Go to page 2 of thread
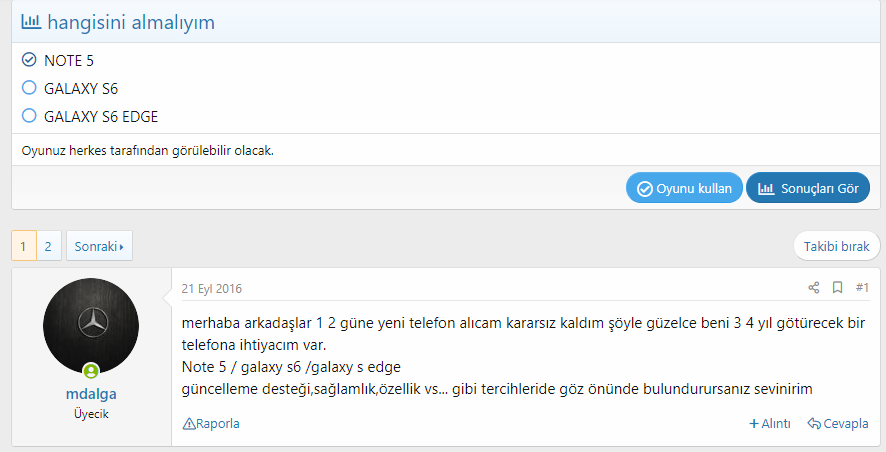Image resolution: width=886 pixels, height=452 pixels. point(49,246)
